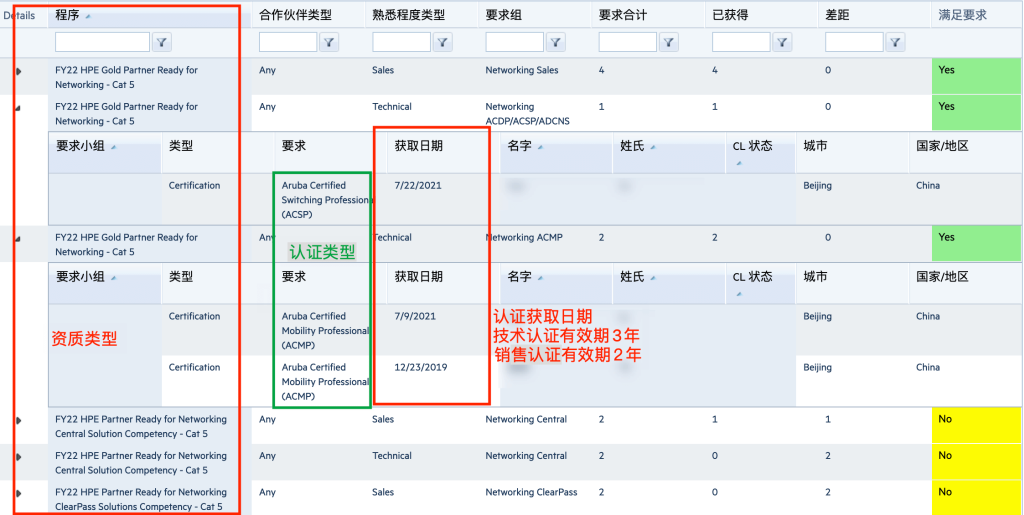
Task: Sort by the 要求组 column header
Action: (504, 15)
